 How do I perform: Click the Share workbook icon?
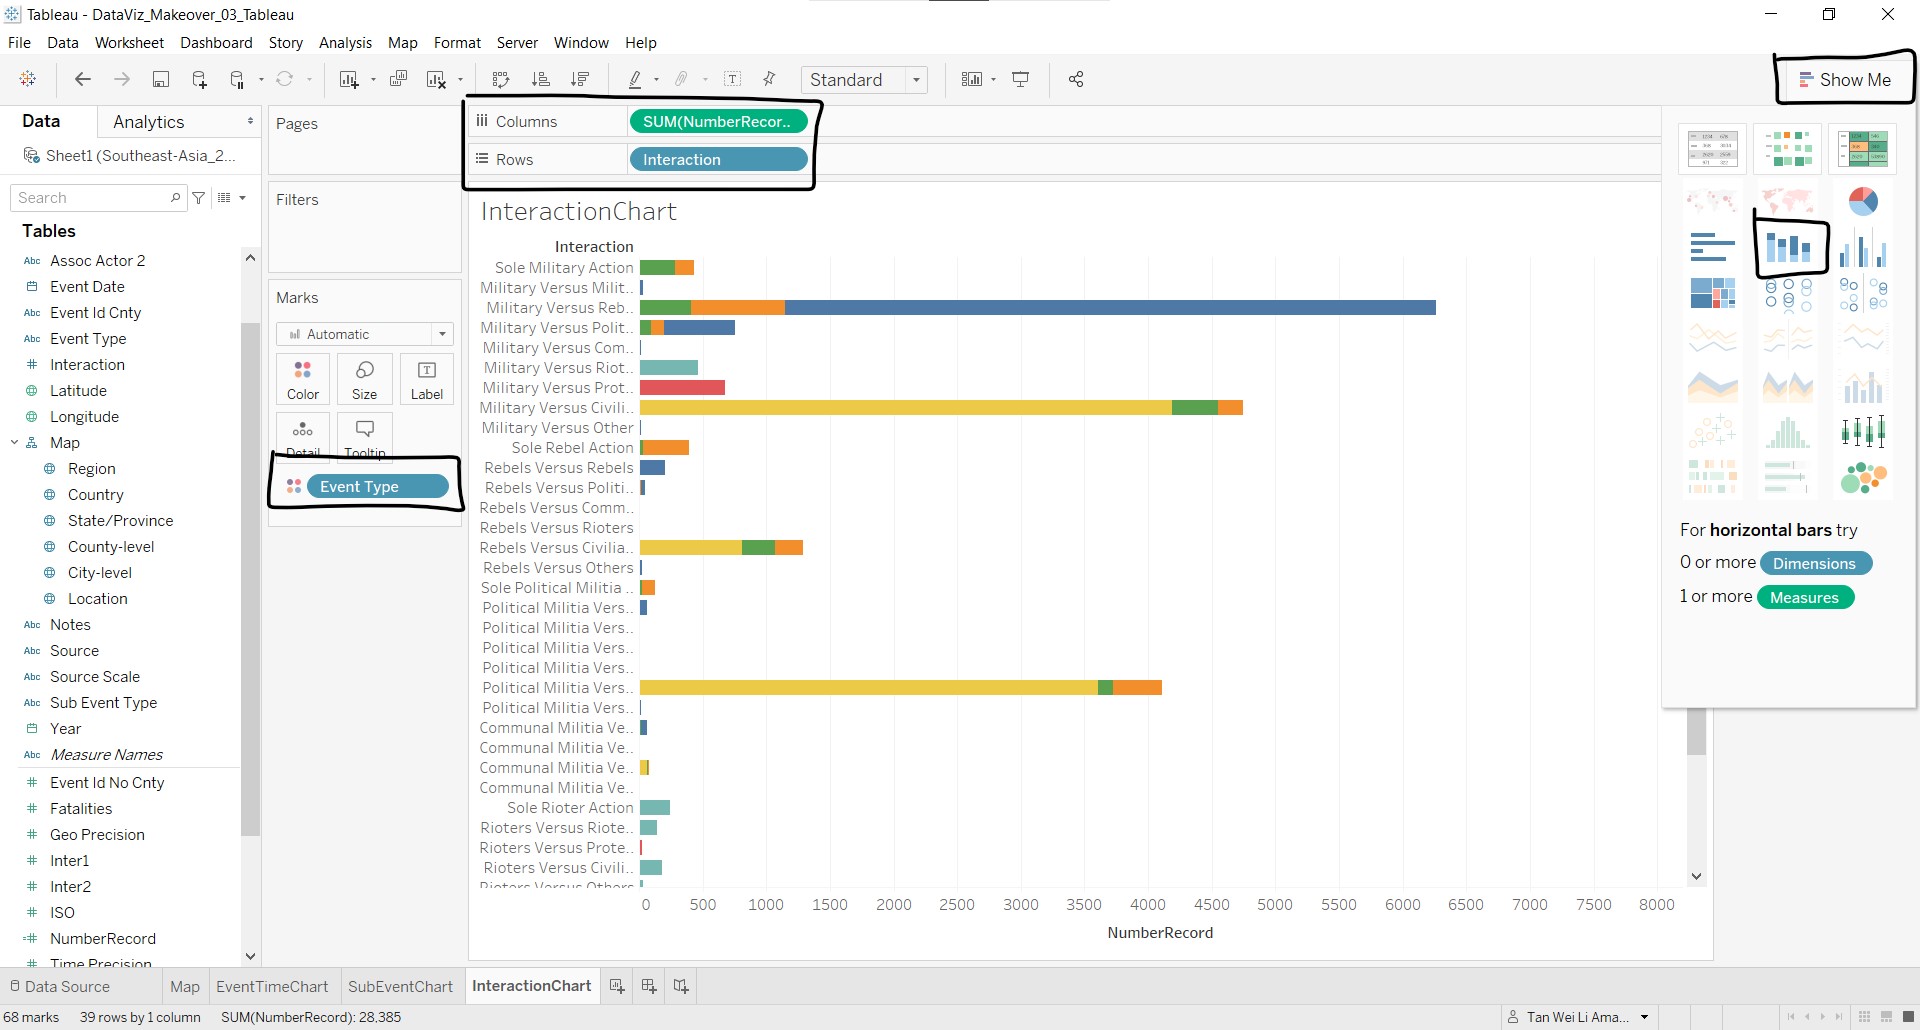1076,80
